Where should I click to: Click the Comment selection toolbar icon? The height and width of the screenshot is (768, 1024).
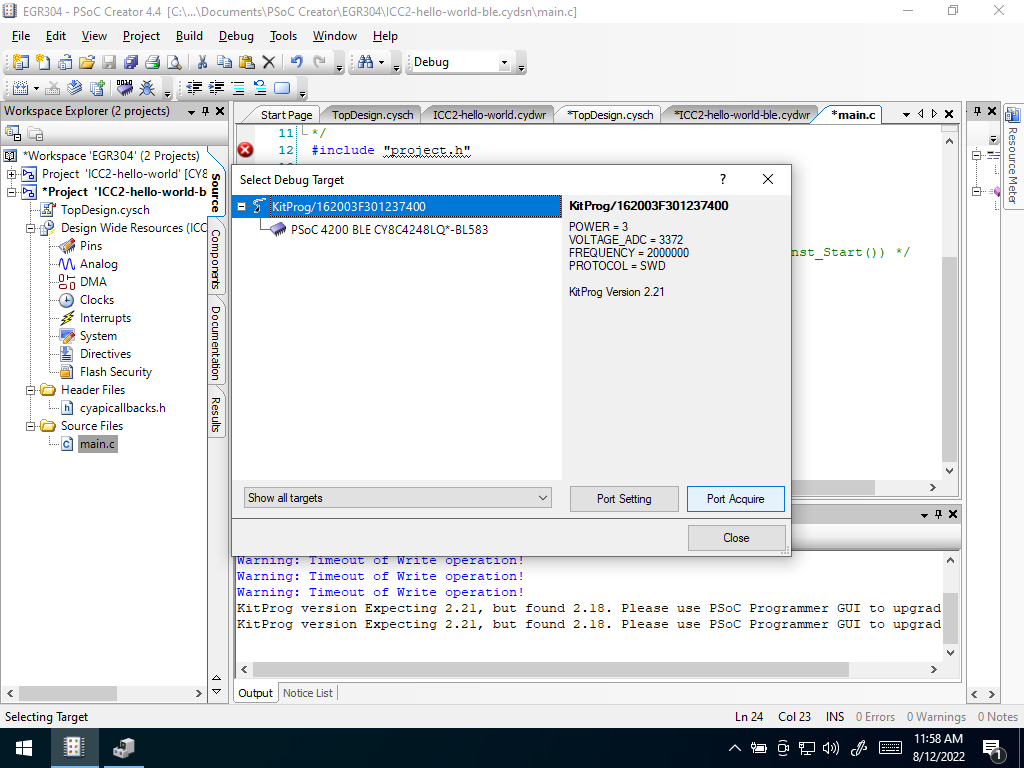click(238, 88)
